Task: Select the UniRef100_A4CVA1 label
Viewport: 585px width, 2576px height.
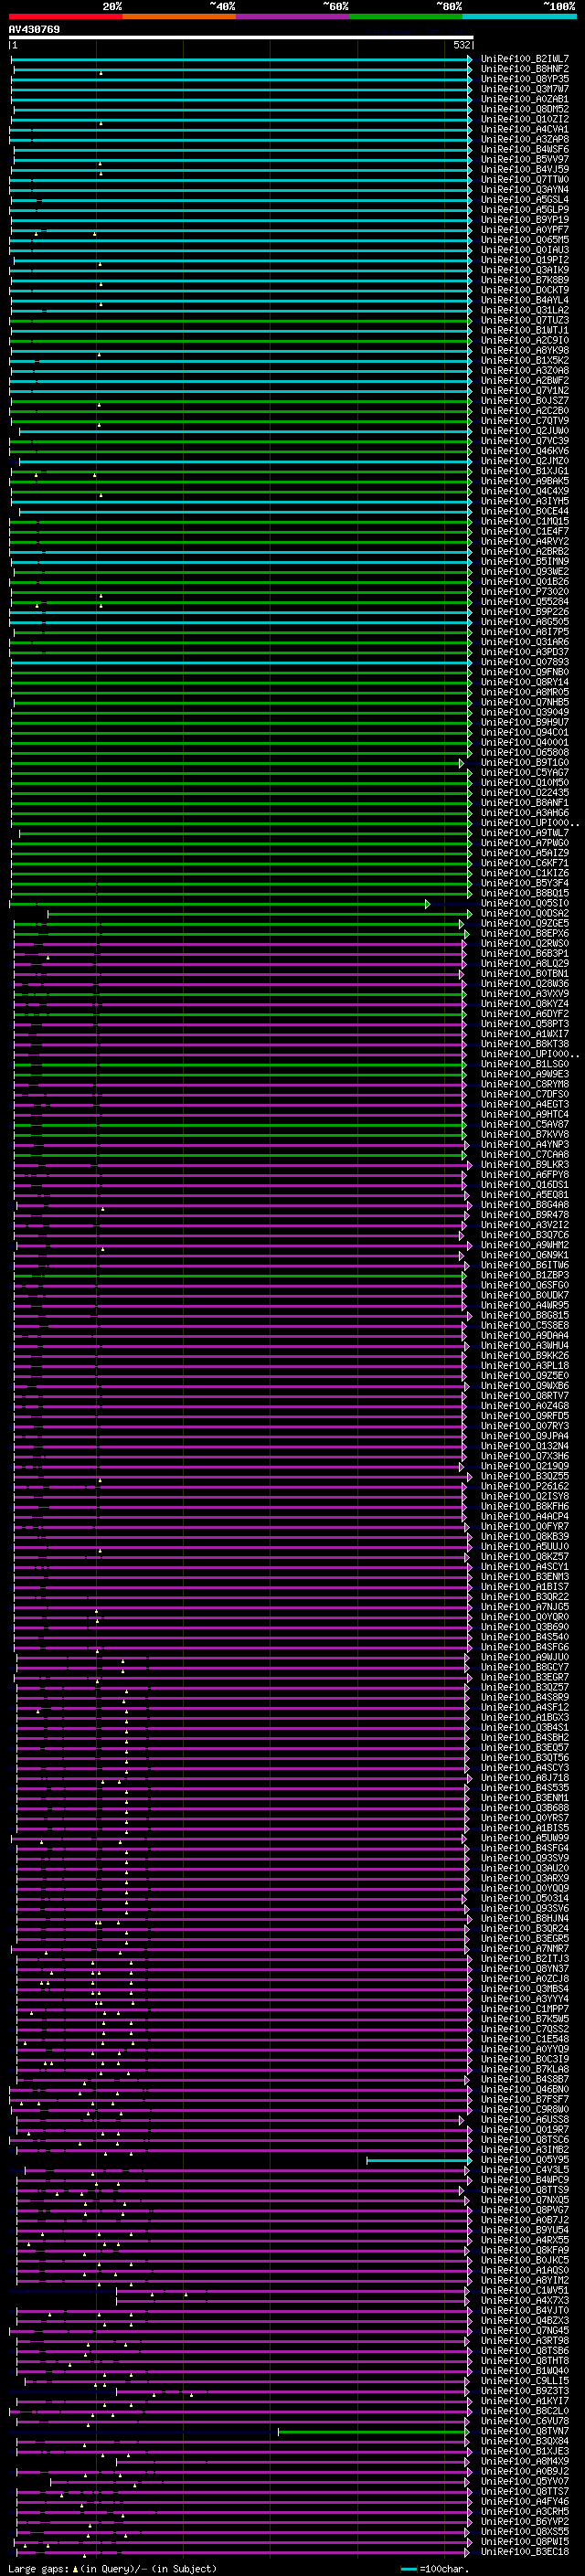Action: click(525, 129)
